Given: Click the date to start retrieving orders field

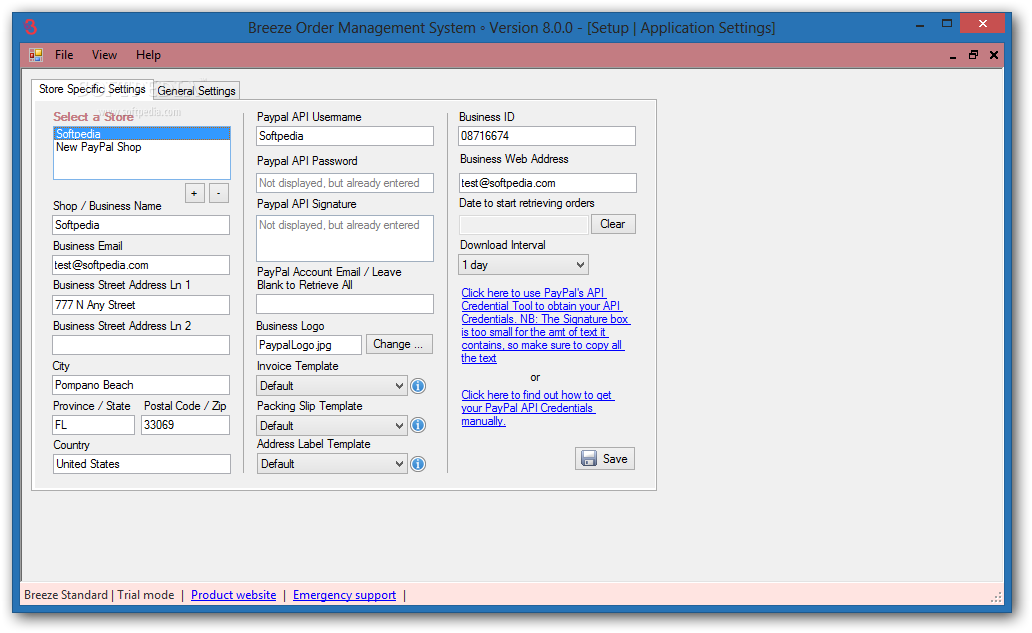Looking at the screenshot, I should pos(524,224).
